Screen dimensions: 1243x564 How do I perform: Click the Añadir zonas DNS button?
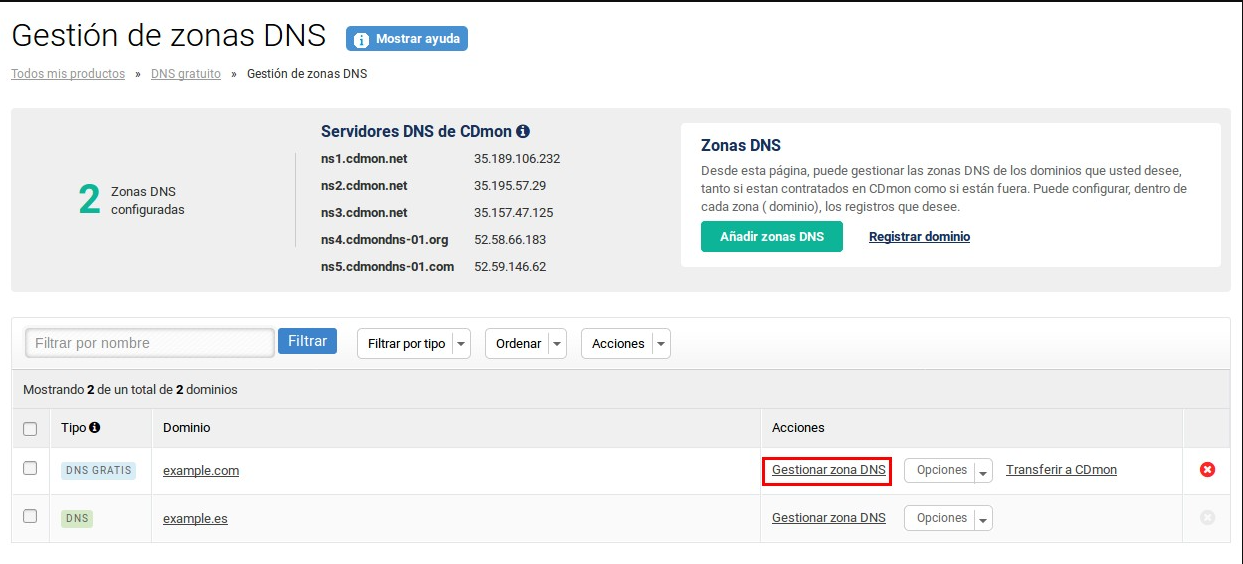pos(772,237)
